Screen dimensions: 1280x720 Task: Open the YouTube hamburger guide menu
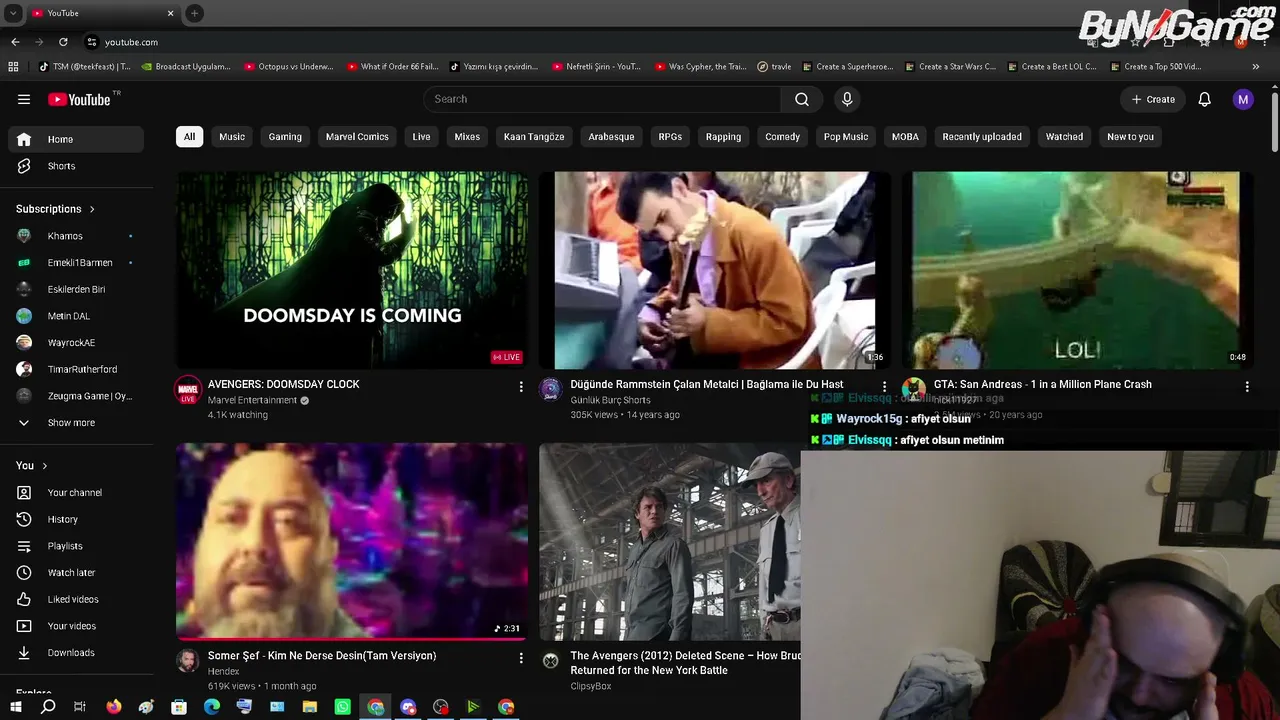(24, 99)
